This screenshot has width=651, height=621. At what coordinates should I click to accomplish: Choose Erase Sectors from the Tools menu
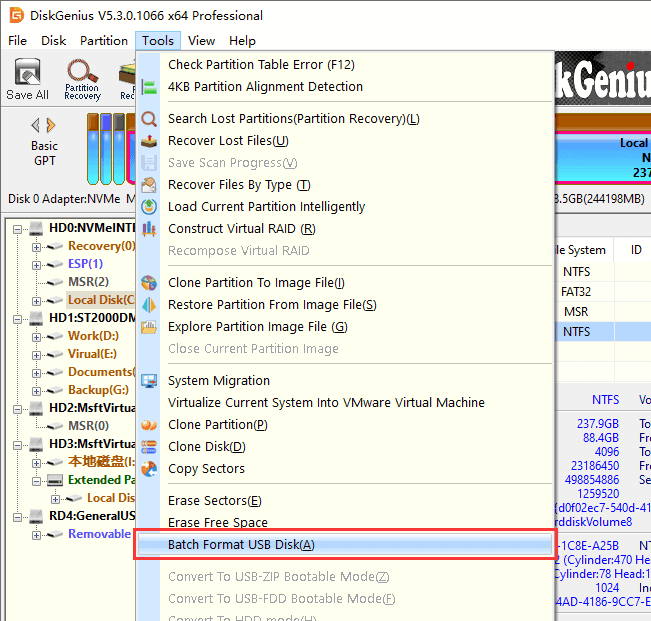tap(214, 501)
